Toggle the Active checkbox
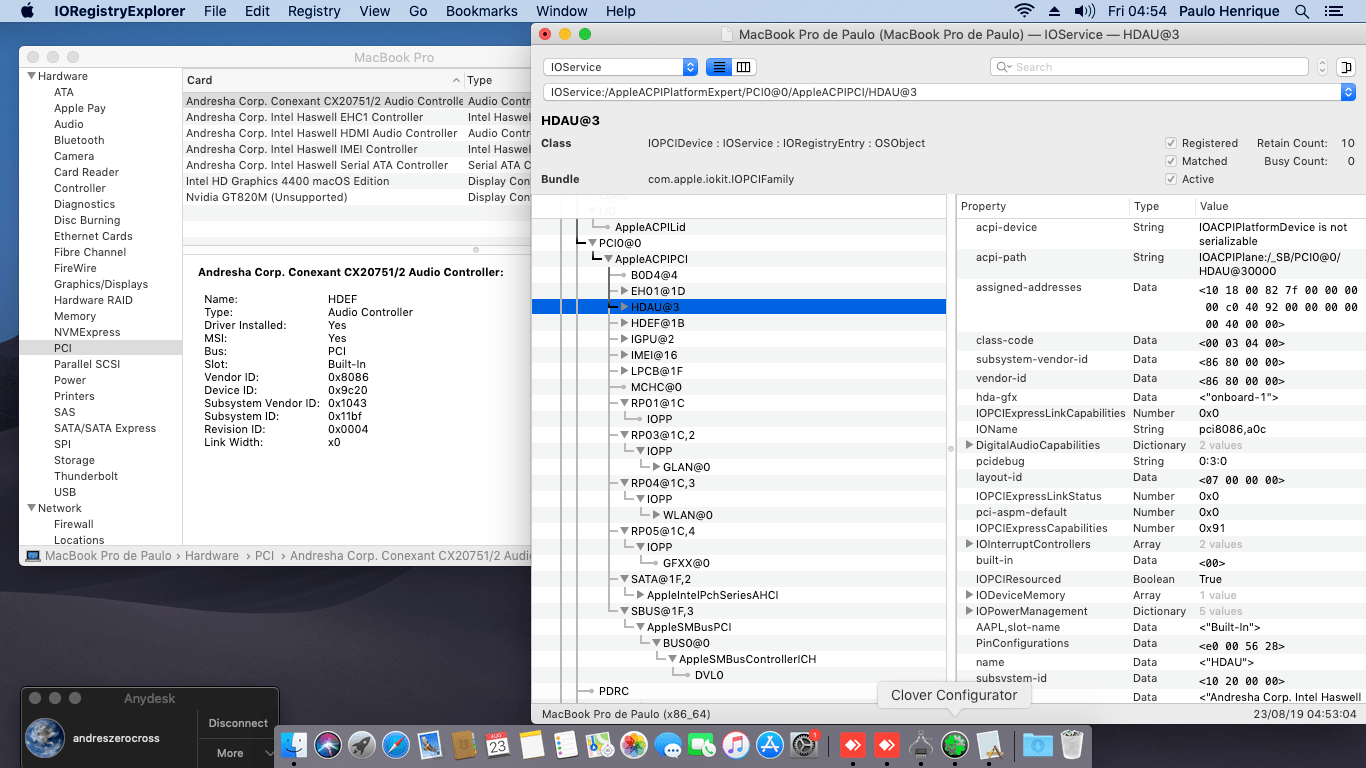The height and width of the screenshot is (768, 1366). 1172,179
